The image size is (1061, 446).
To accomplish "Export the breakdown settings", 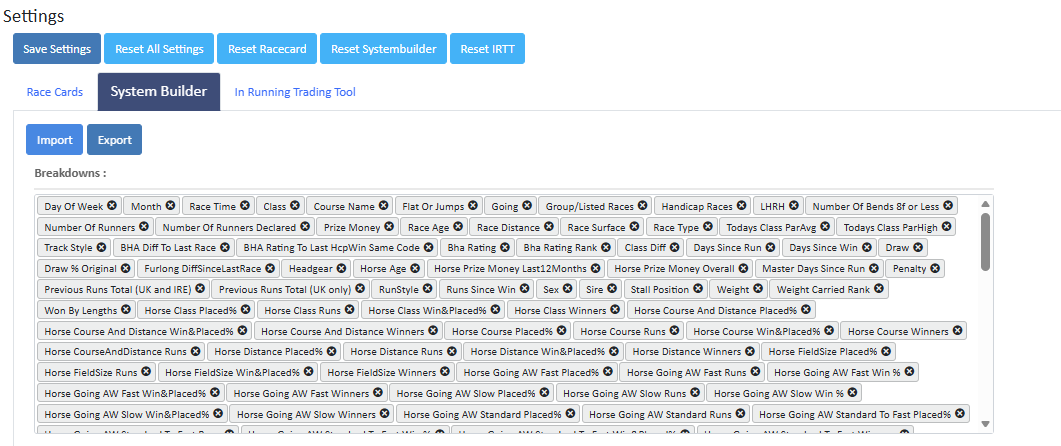I will [114, 140].
